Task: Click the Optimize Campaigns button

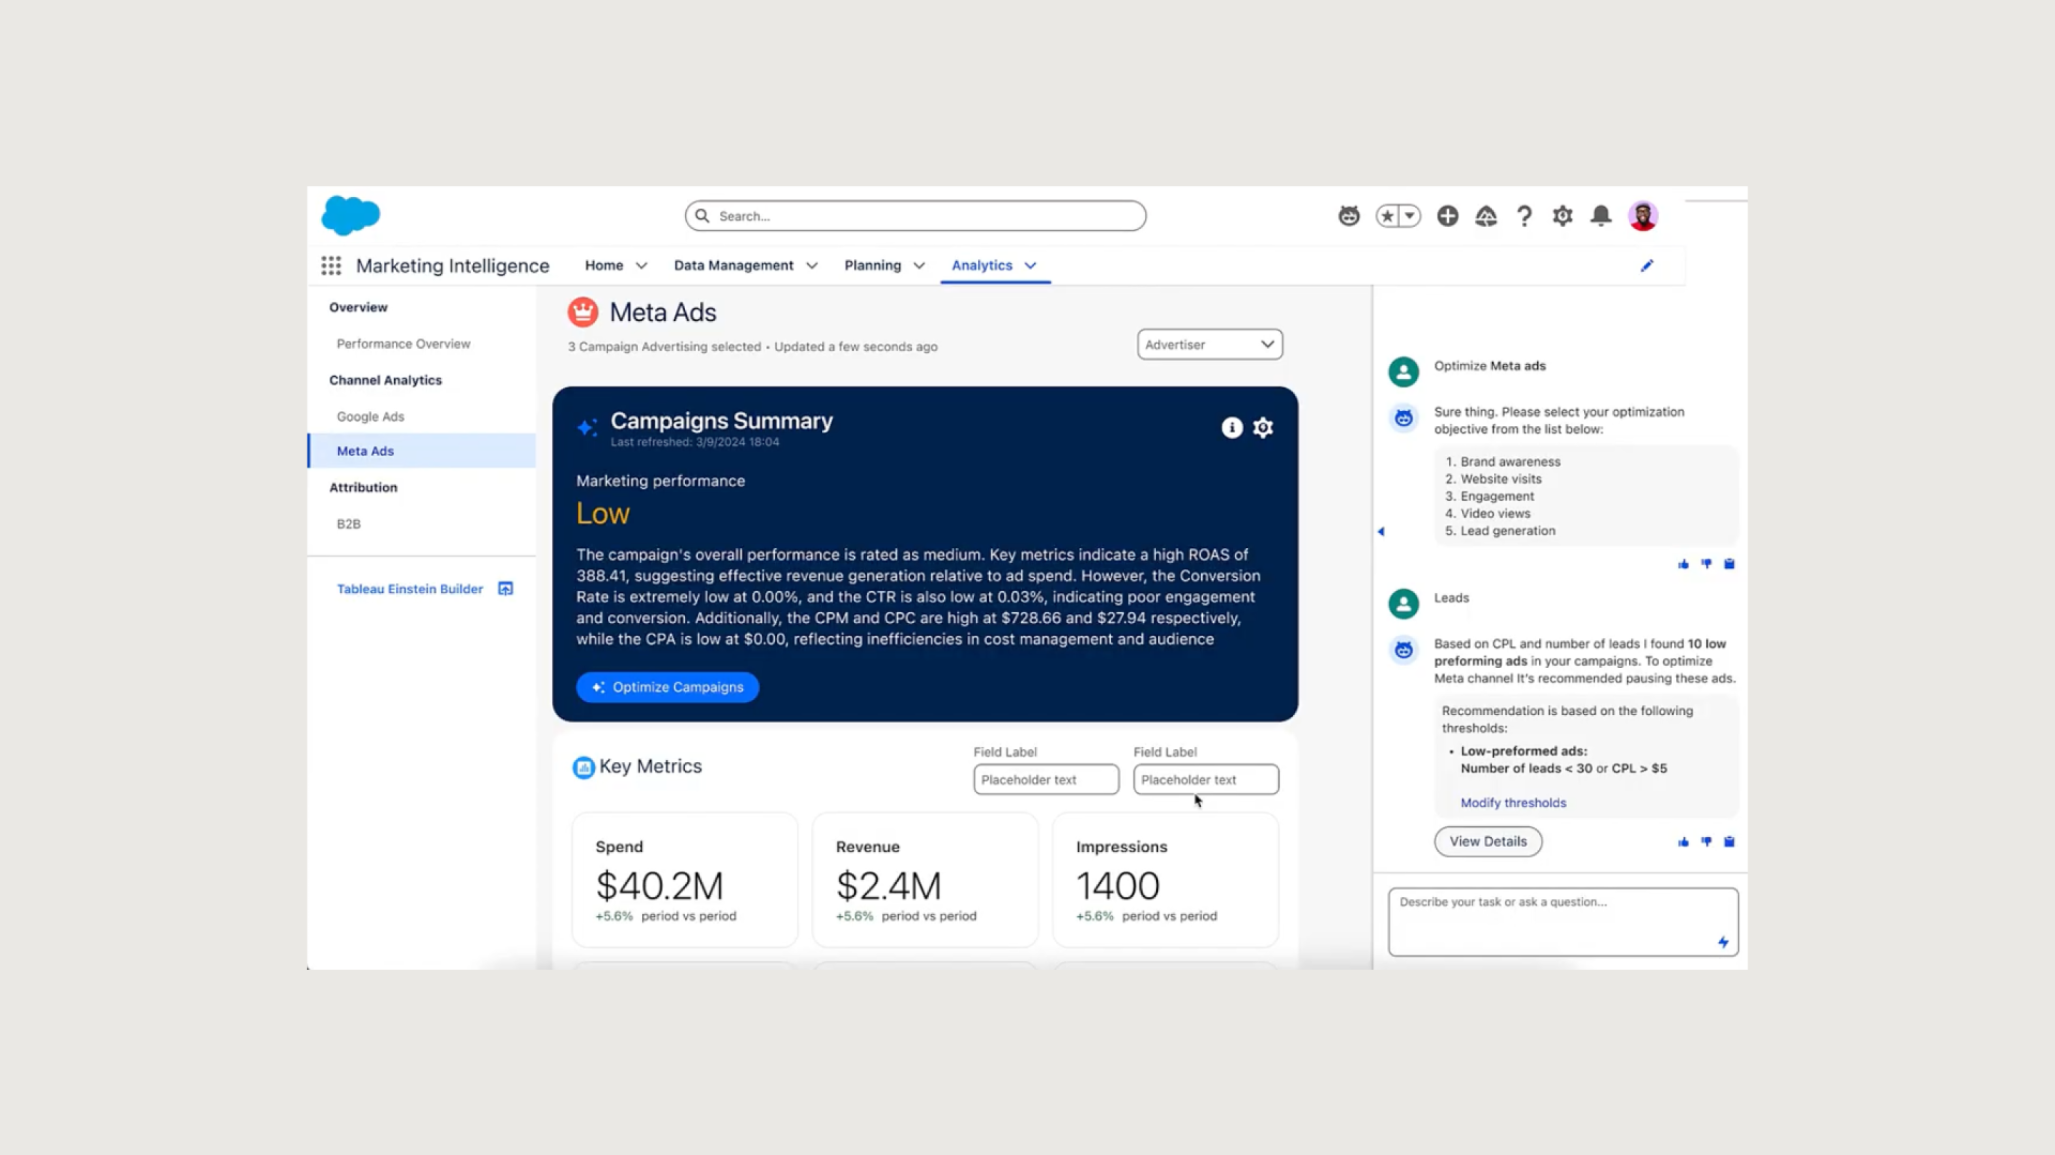Action: point(667,687)
